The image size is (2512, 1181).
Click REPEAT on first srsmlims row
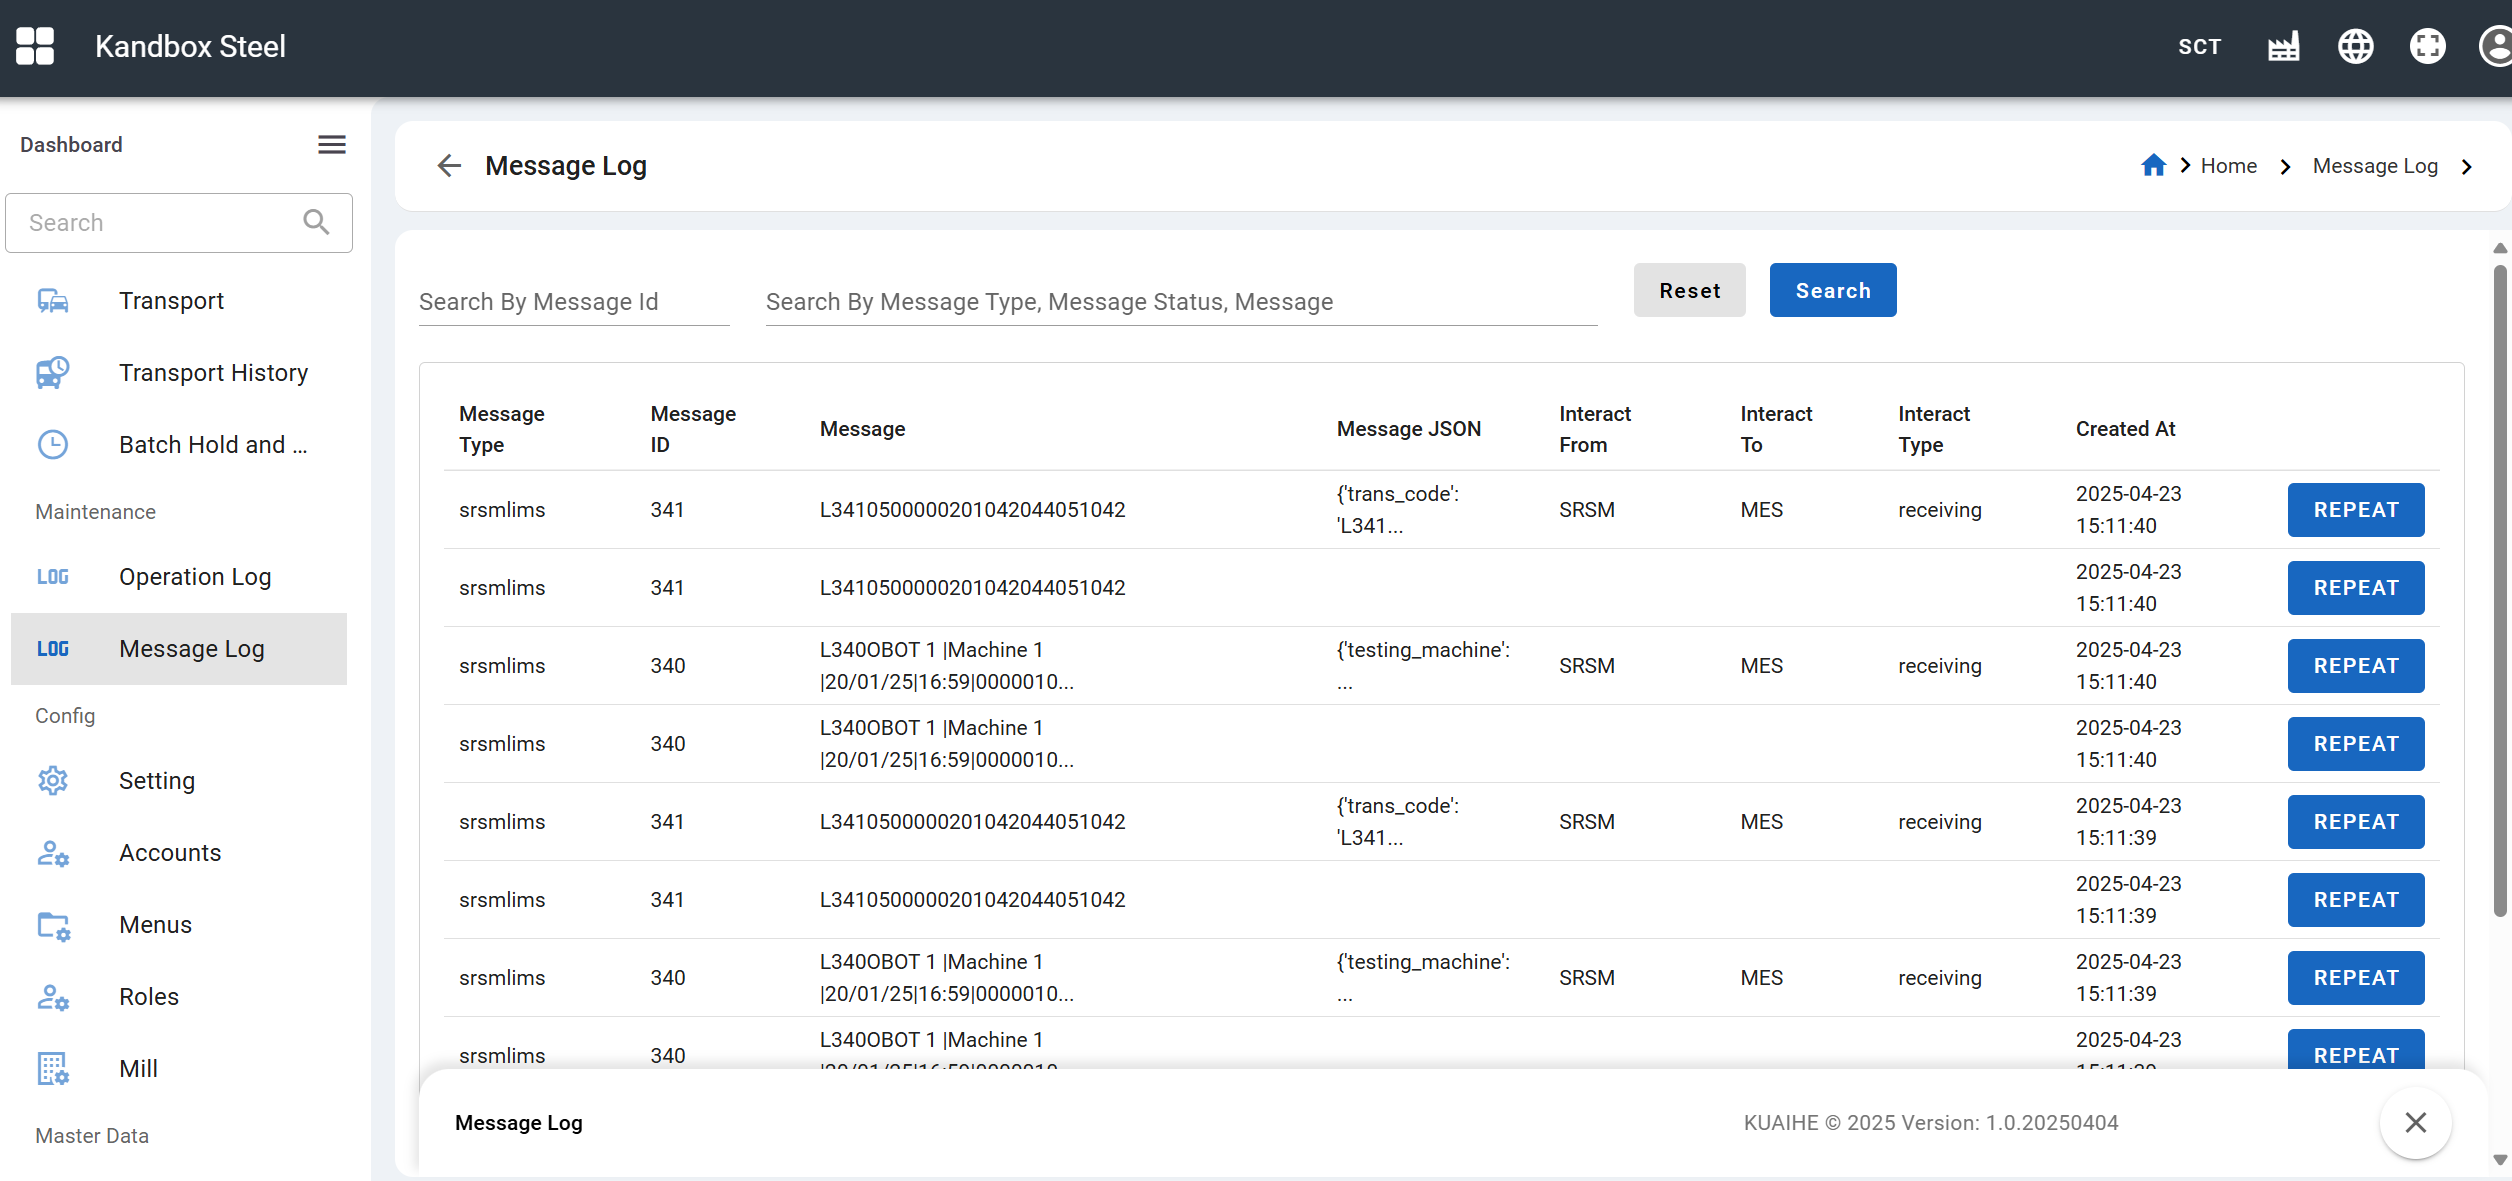(2355, 510)
